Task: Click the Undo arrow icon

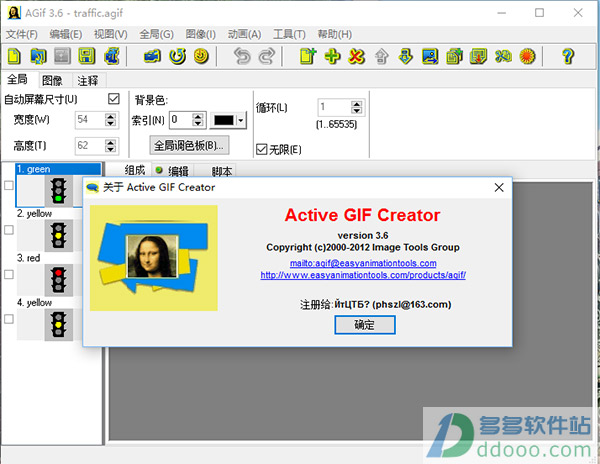Action: pos(242,56)
